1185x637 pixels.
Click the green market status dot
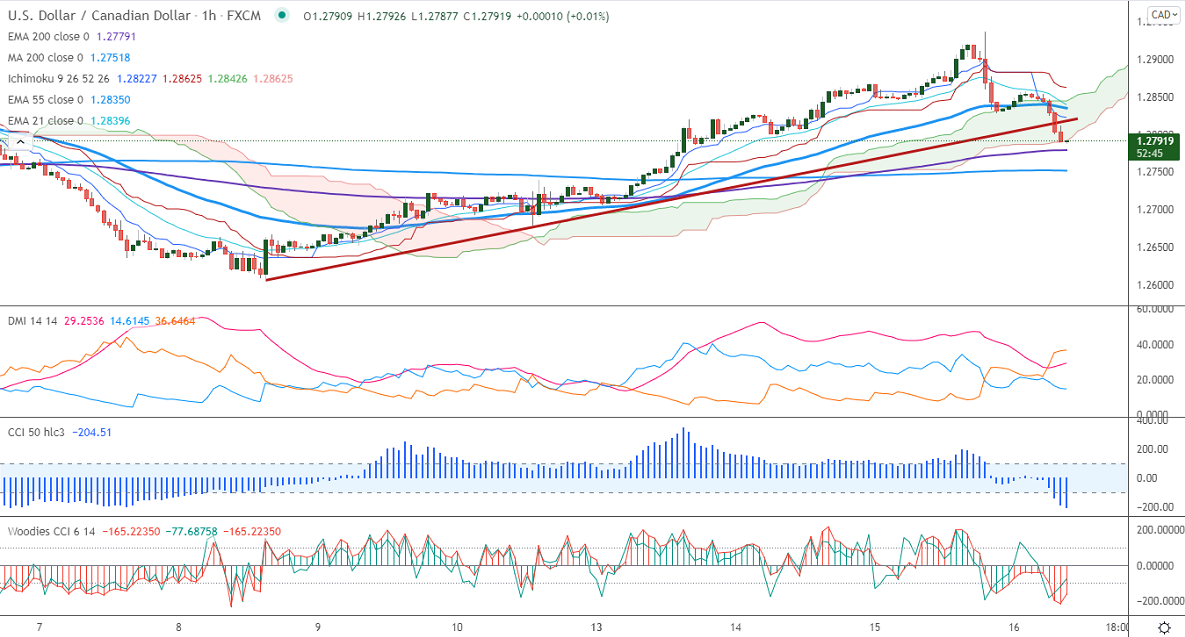coord(282,15)
